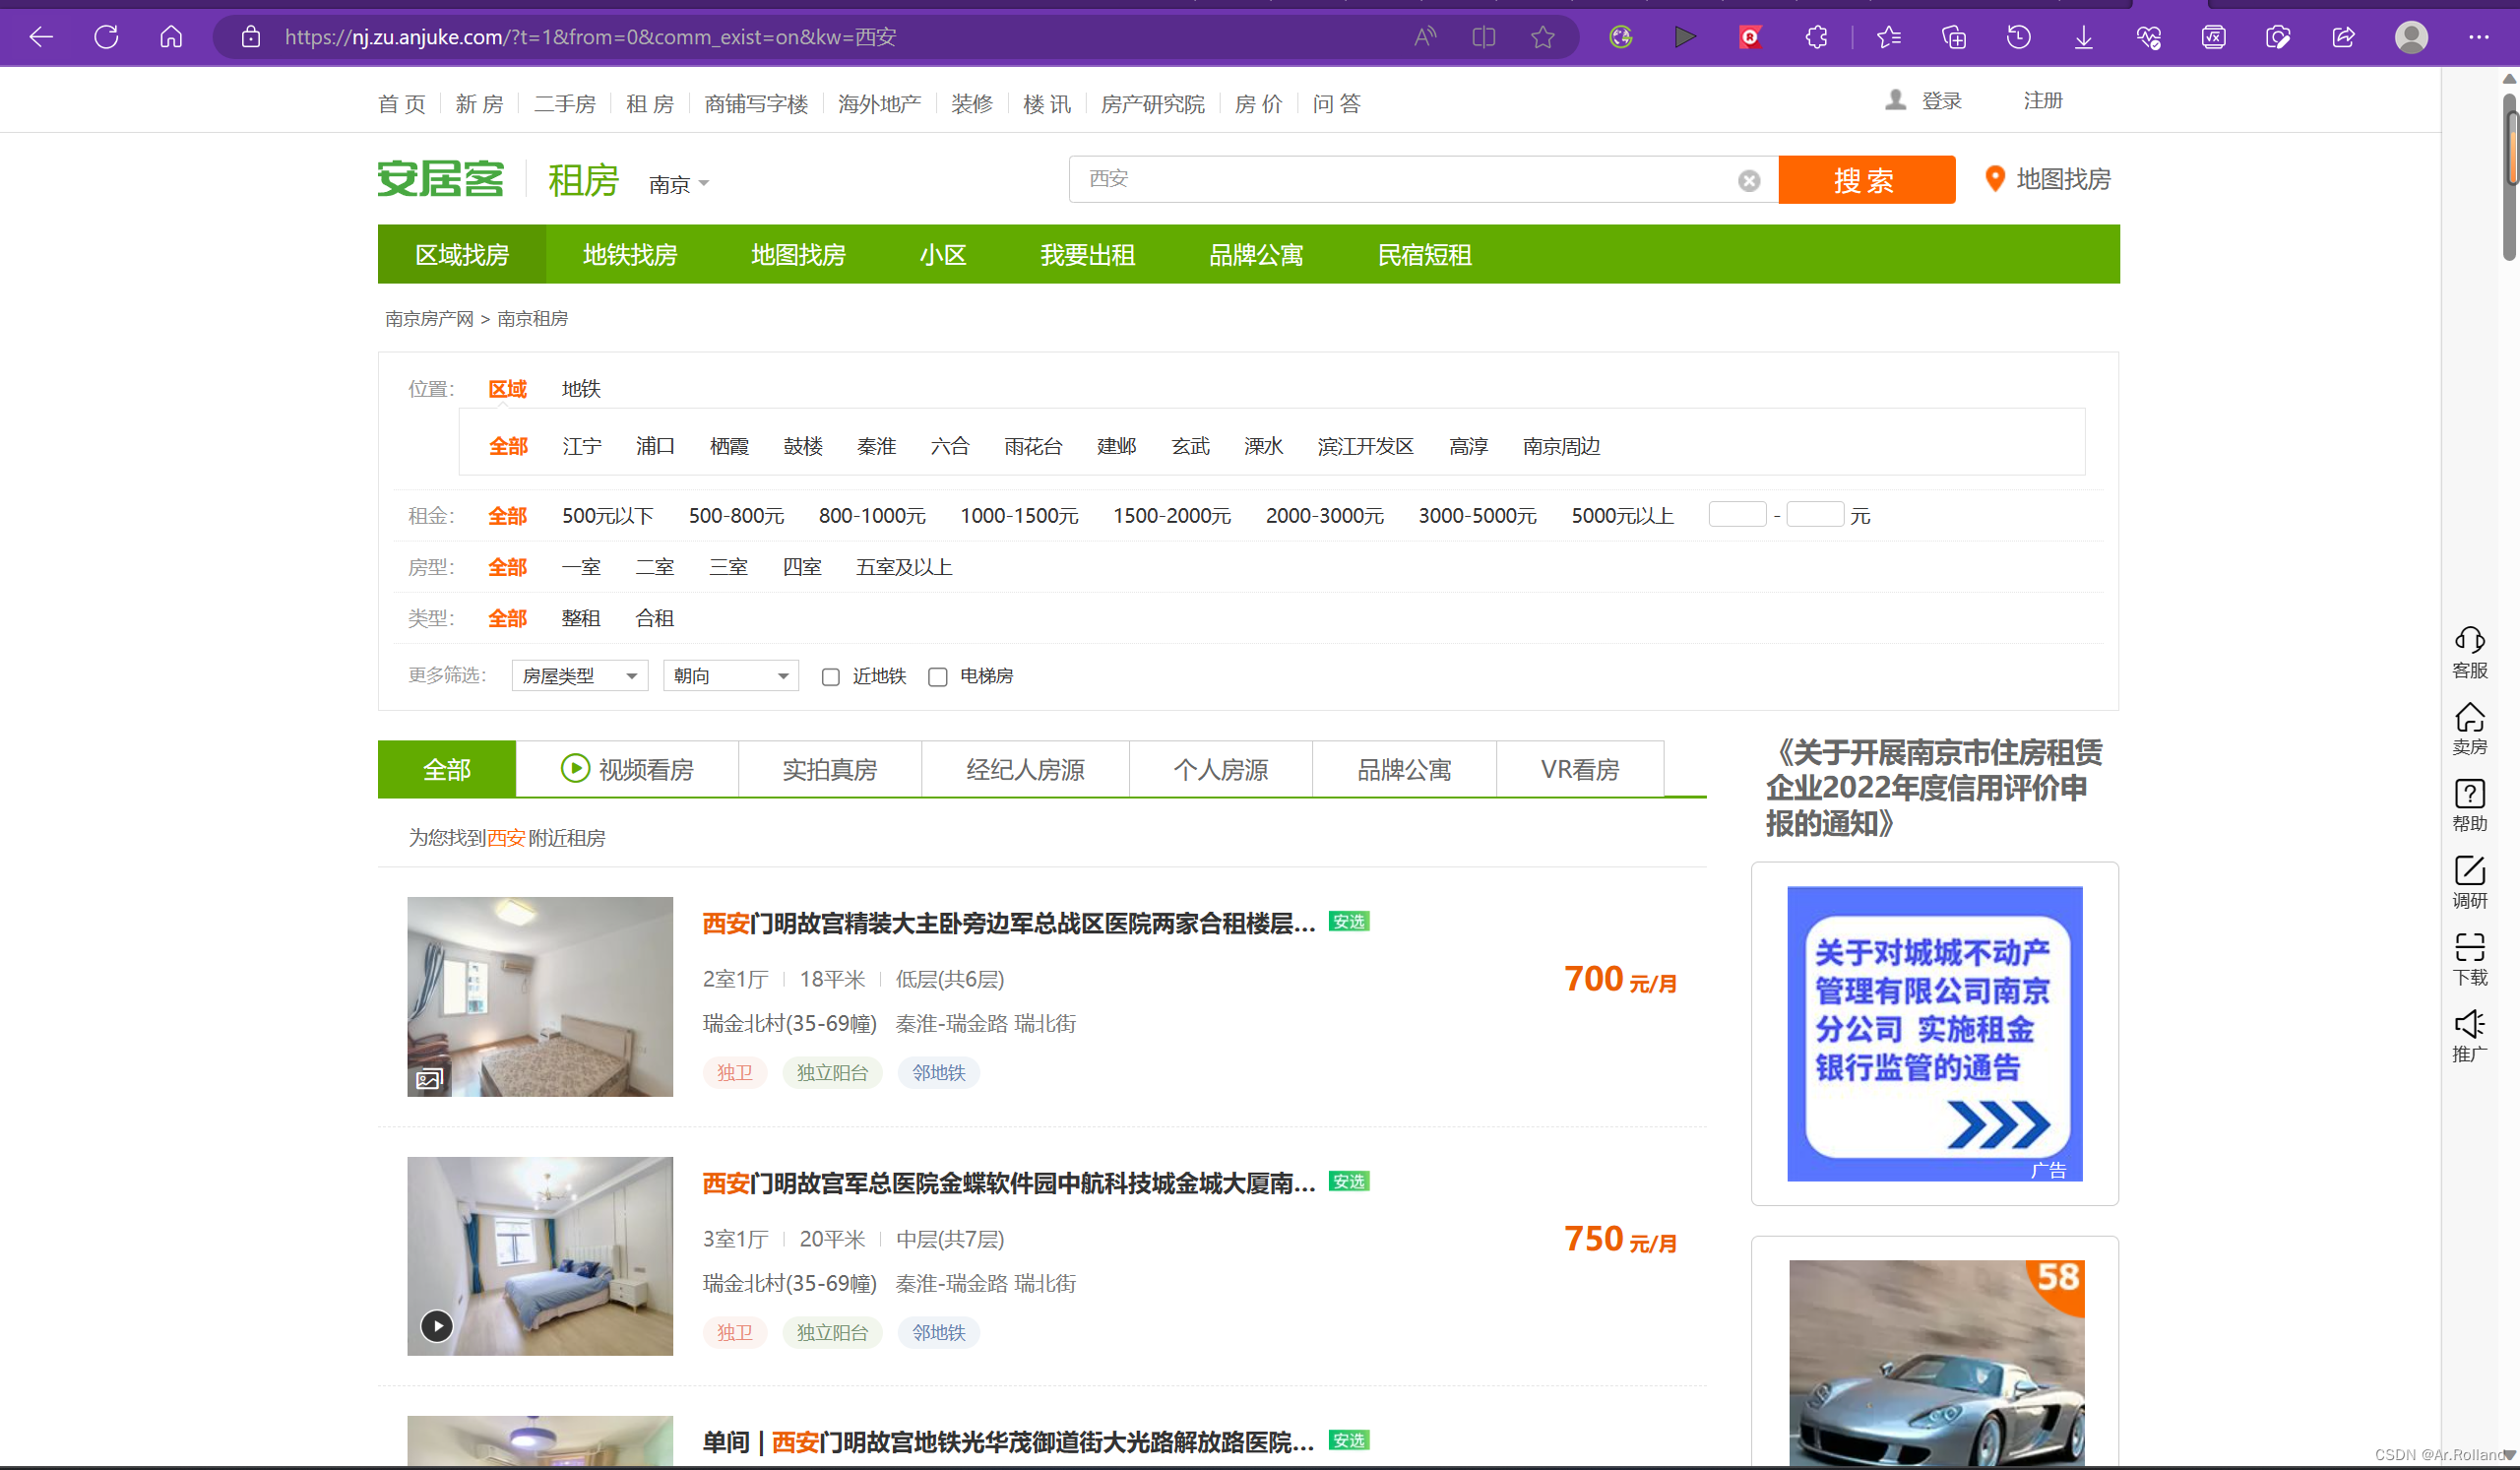Open downloads icon in toolbar
This screenshot has width=2520, height=1470.
[x=2083, y=37]
